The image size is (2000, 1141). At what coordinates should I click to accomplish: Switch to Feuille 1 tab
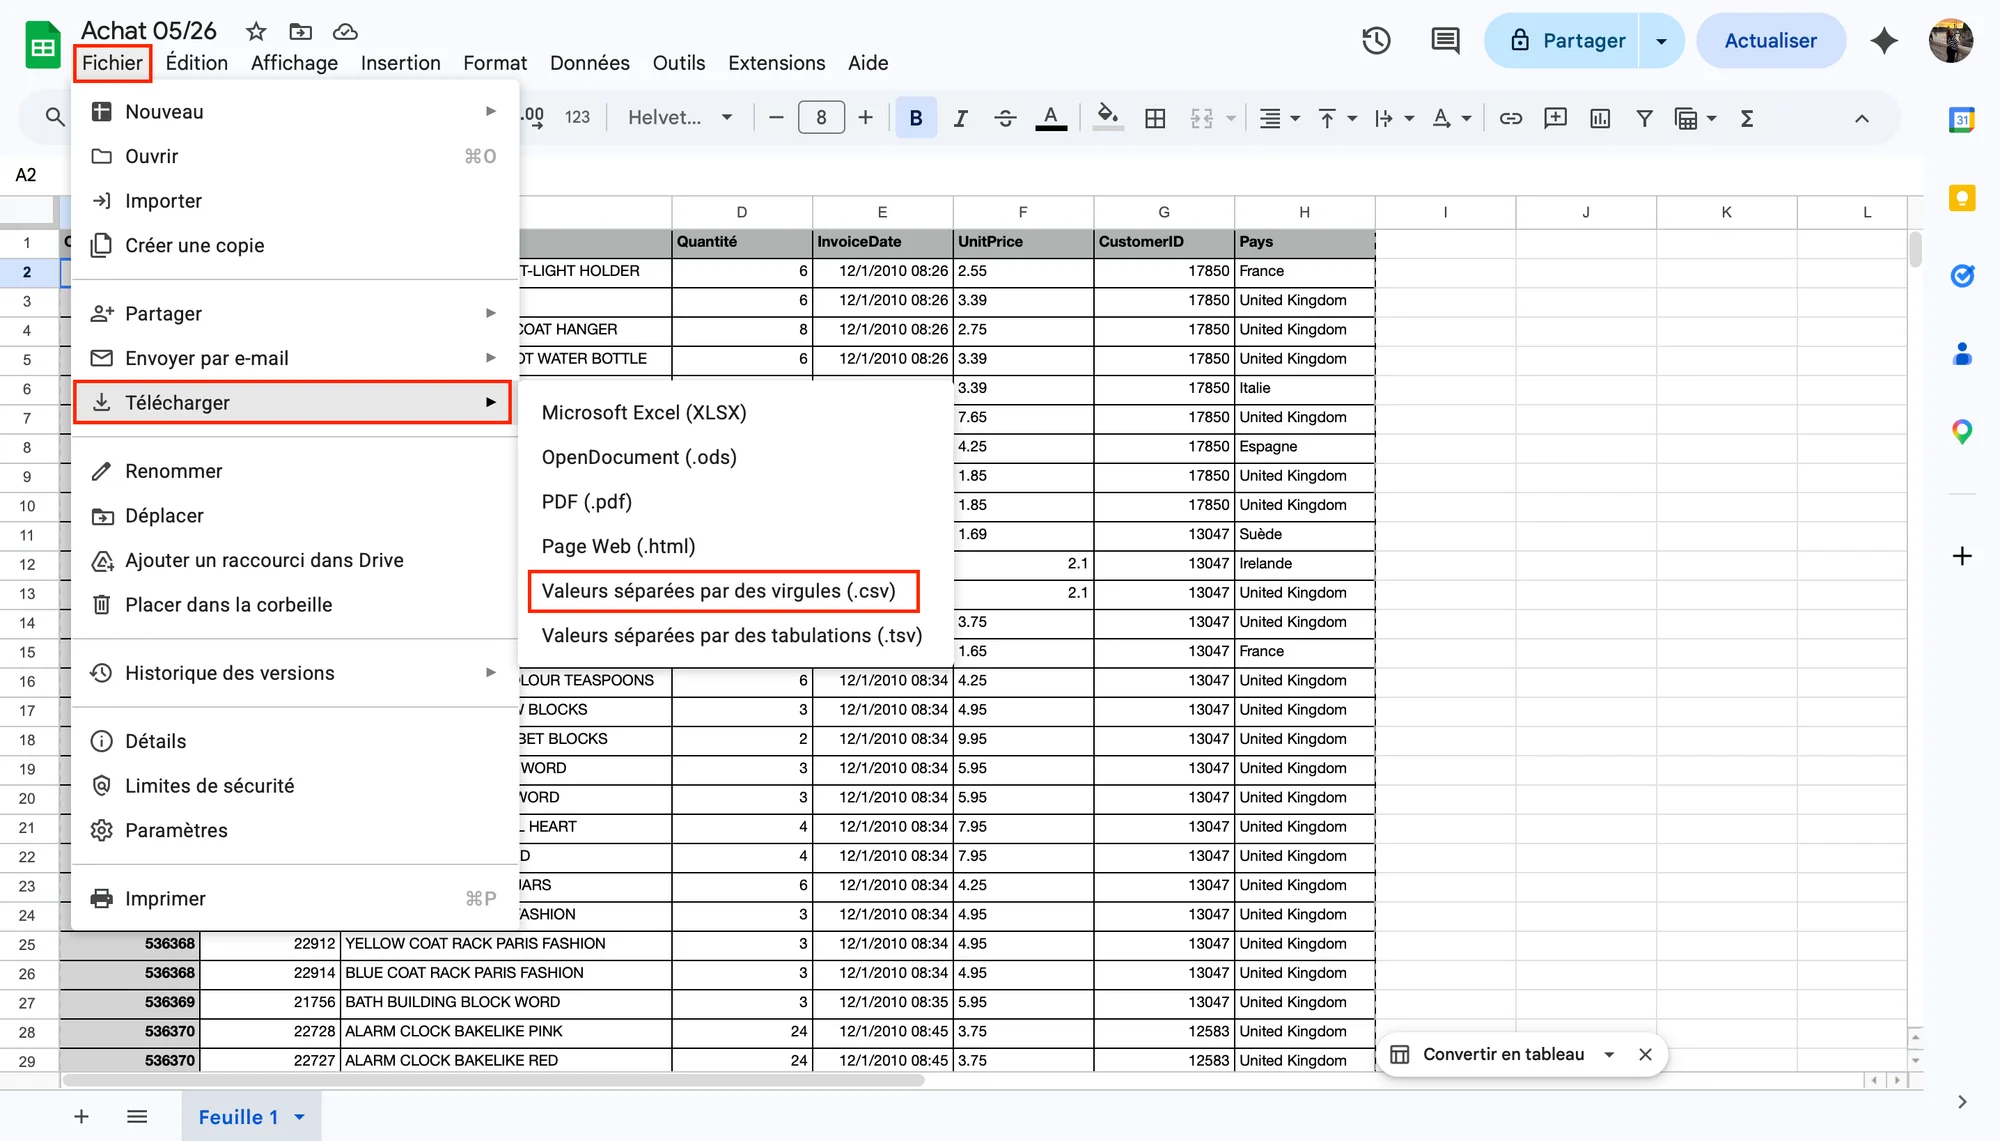[x=238, y=1117]
